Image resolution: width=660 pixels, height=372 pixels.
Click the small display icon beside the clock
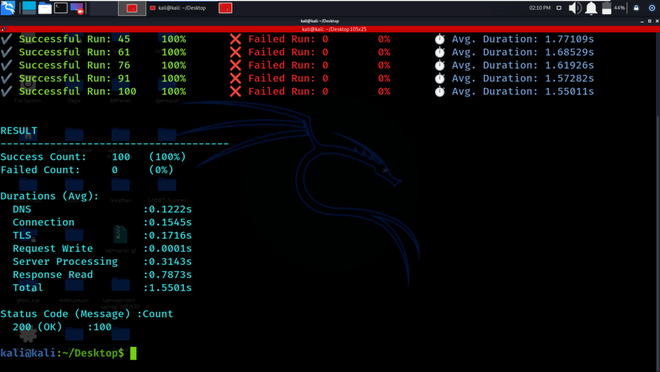point(559,8)
